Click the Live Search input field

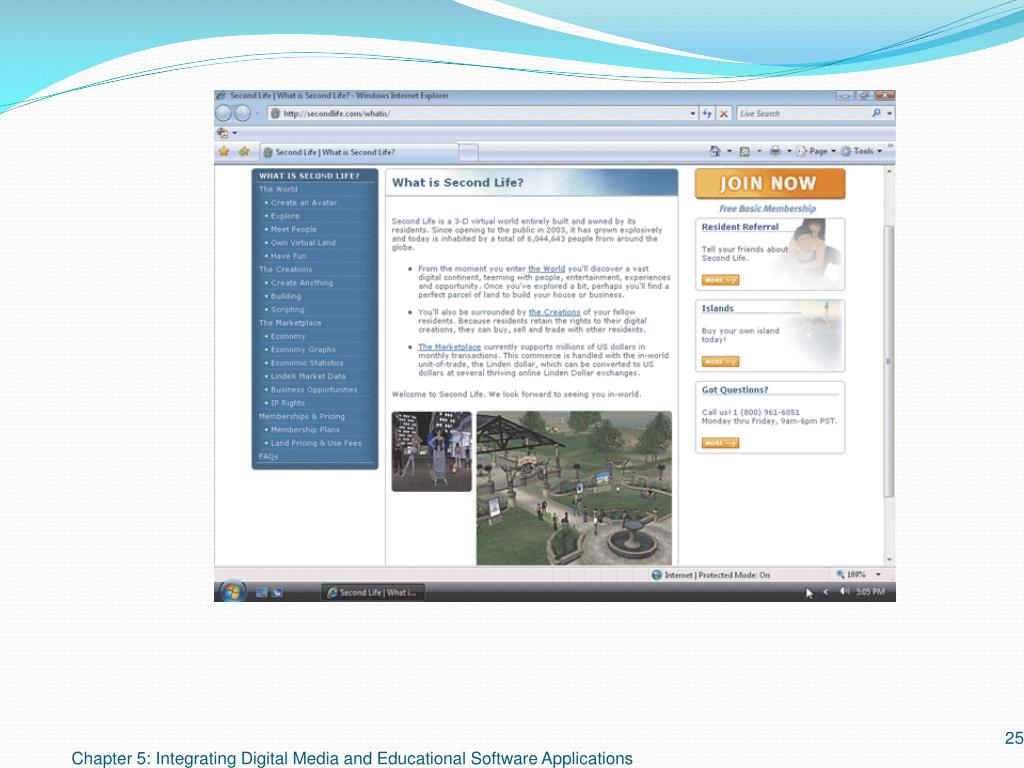803,114
